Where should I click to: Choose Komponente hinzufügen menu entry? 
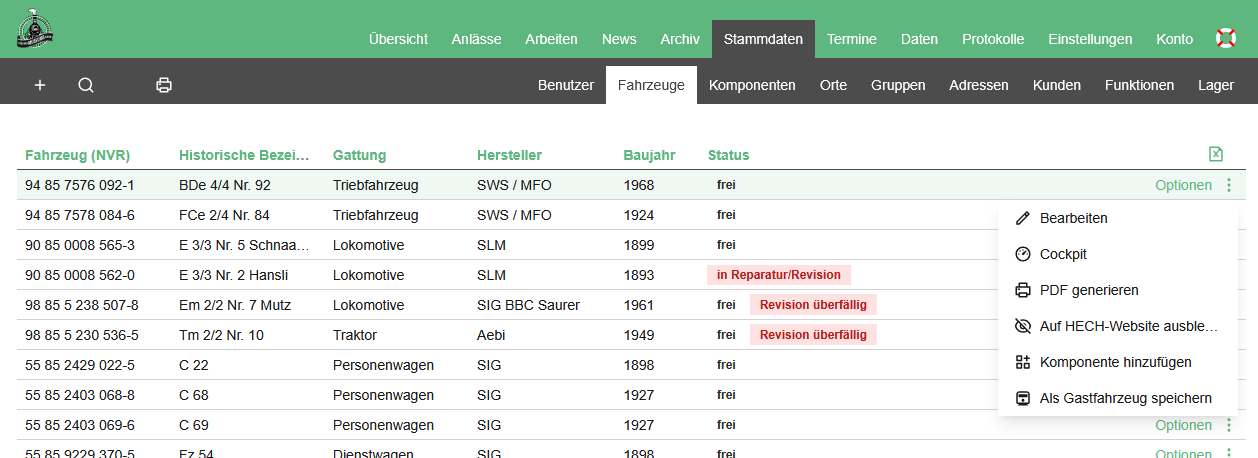click(1118, 362)
